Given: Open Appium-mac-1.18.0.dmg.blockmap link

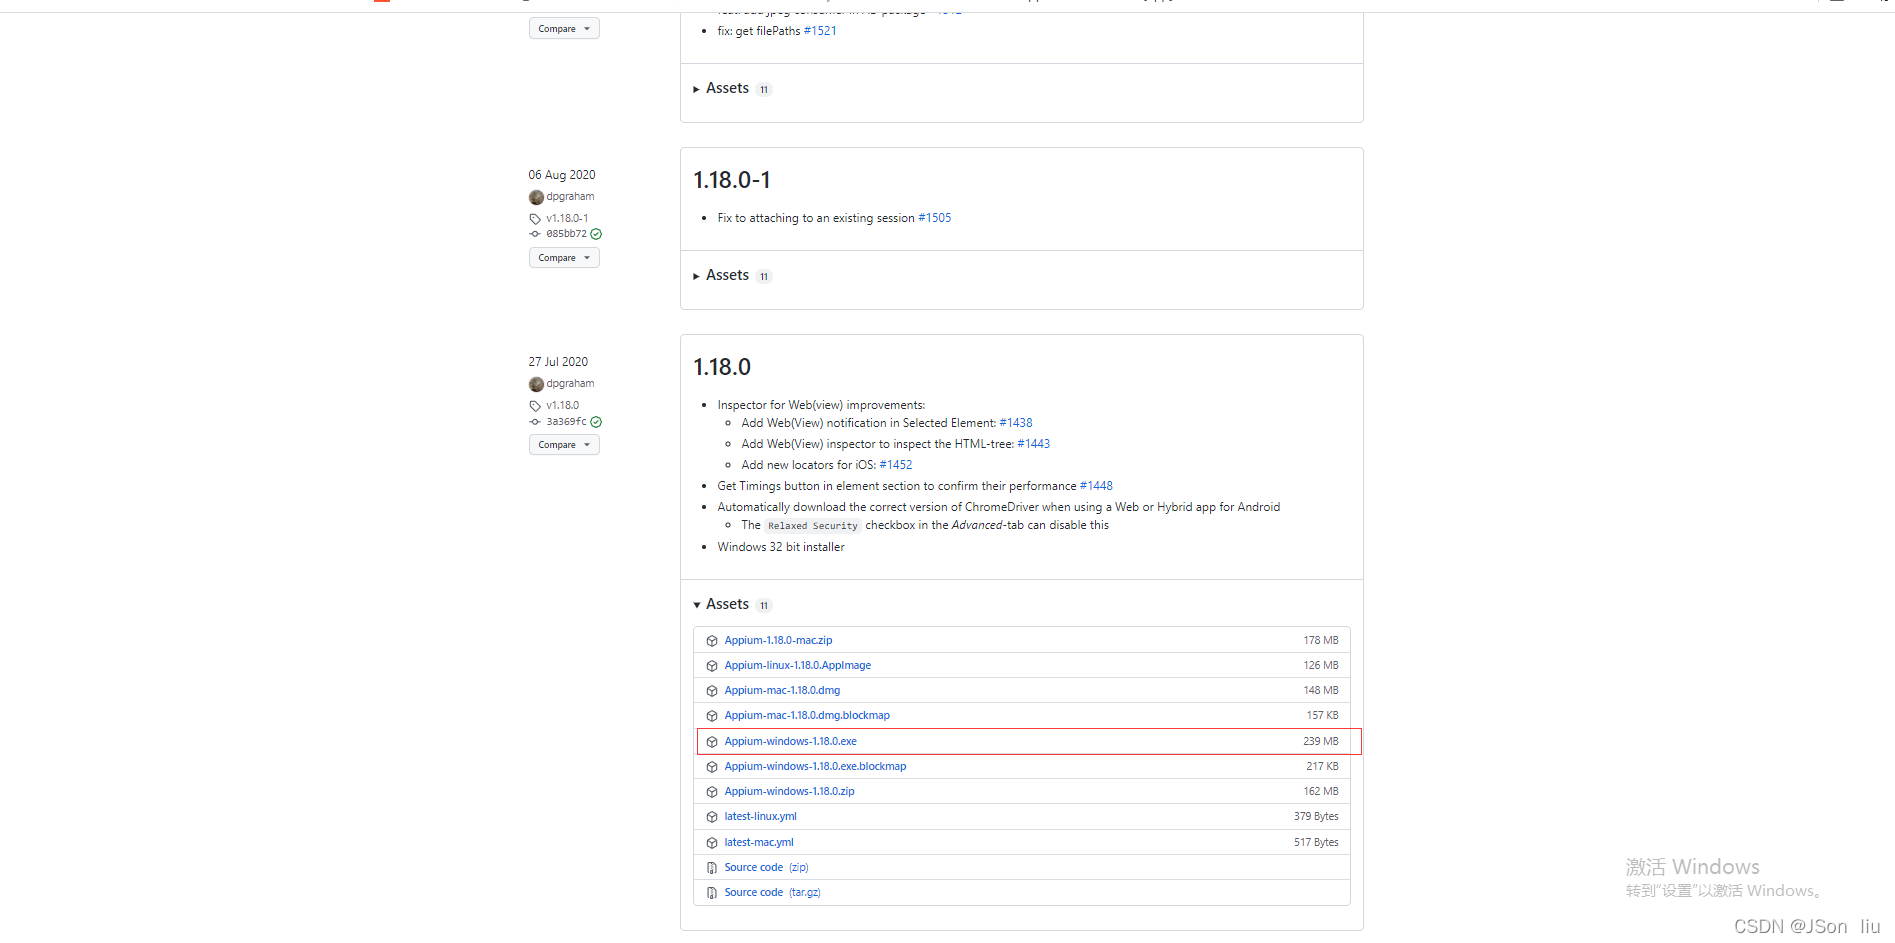Looking at the screenshot, I should coord(807,715).
